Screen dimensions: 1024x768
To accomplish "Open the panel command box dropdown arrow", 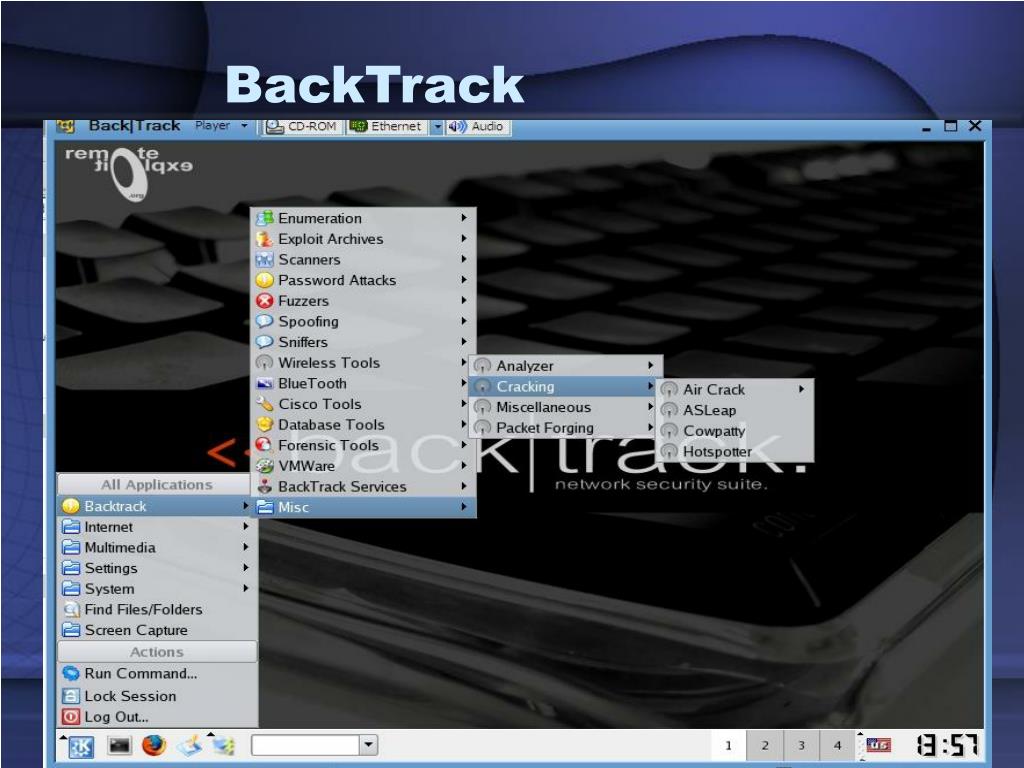I will [x=369, y=745].
